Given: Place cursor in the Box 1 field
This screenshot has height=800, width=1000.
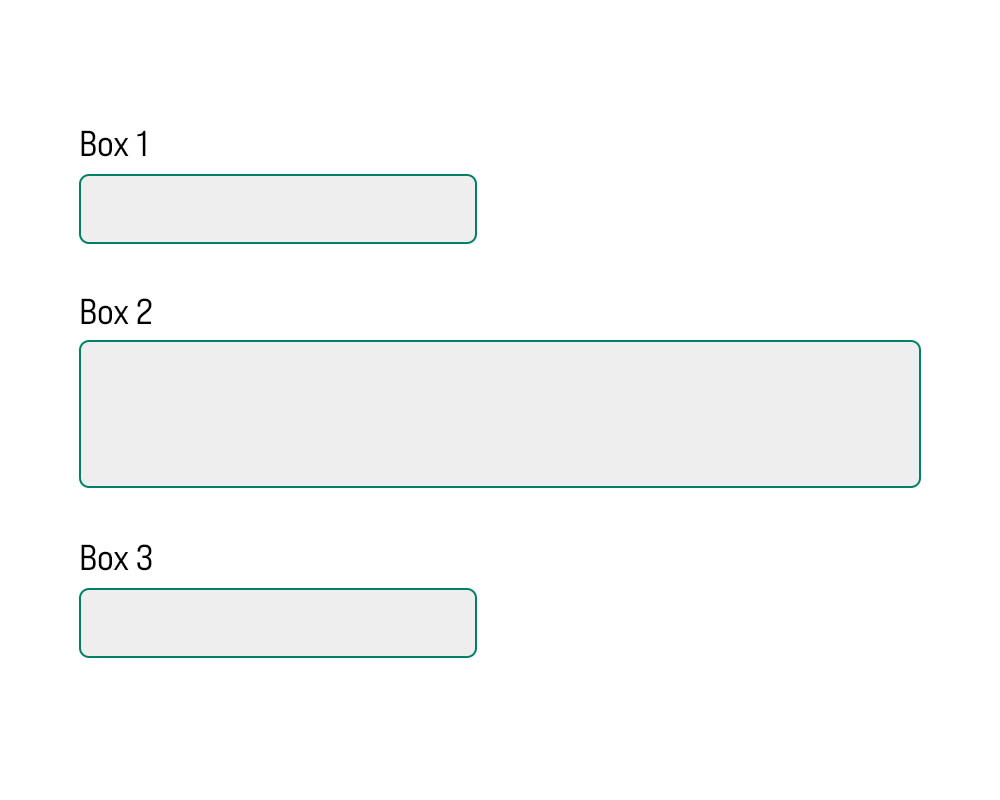Looking at the screenshot, I should [x=278, y=209].
